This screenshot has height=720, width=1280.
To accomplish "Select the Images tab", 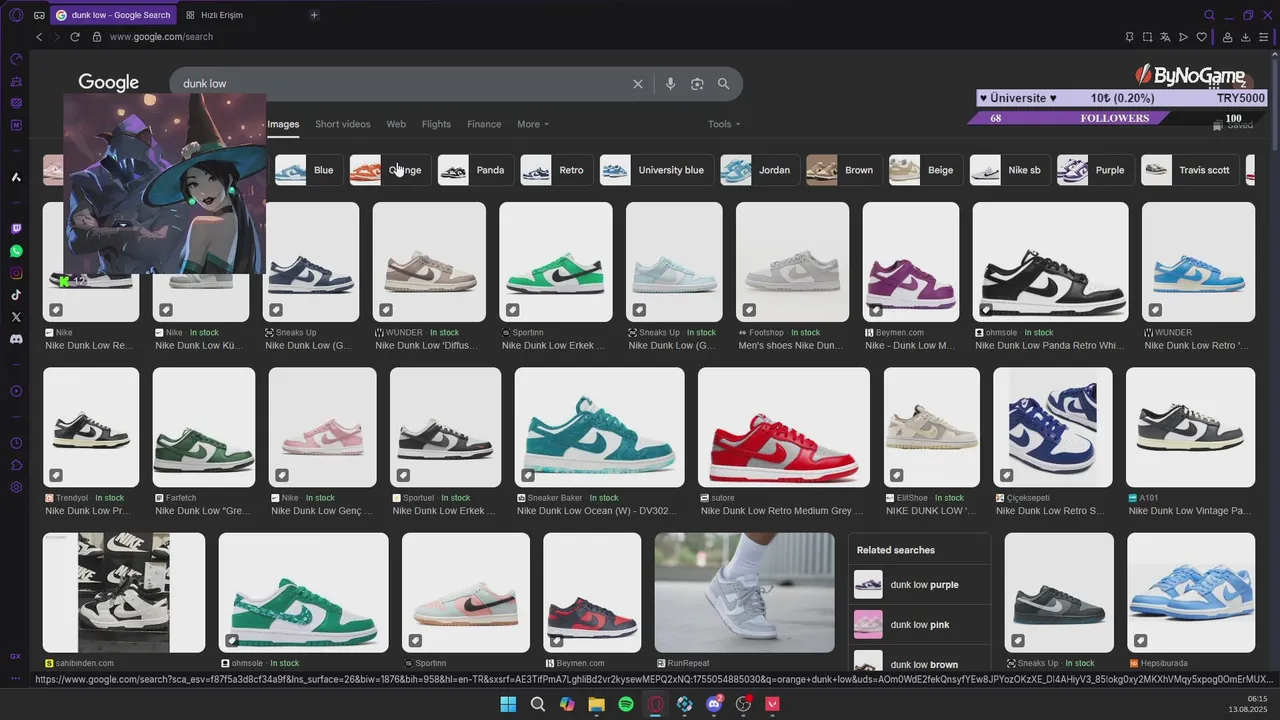I will (283, 124).
